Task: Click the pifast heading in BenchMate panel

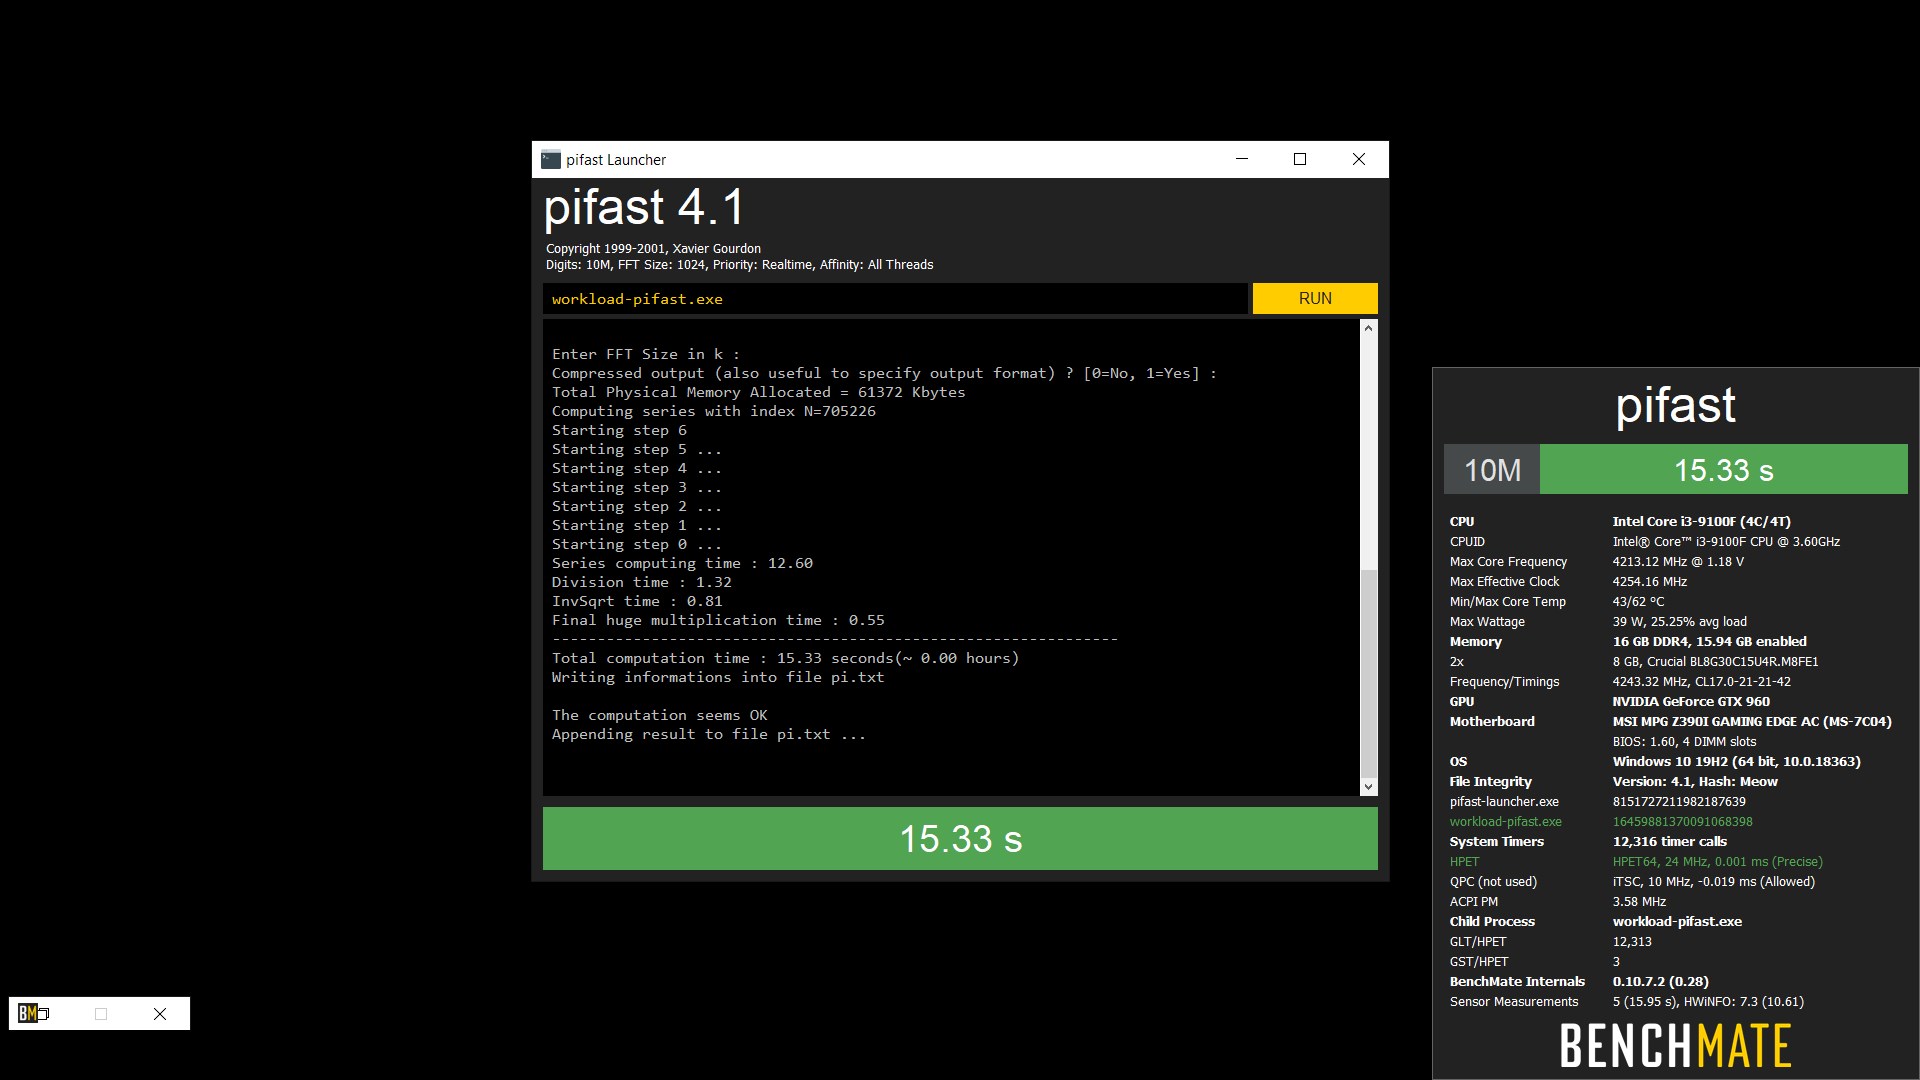Action: pos(1676,405)
